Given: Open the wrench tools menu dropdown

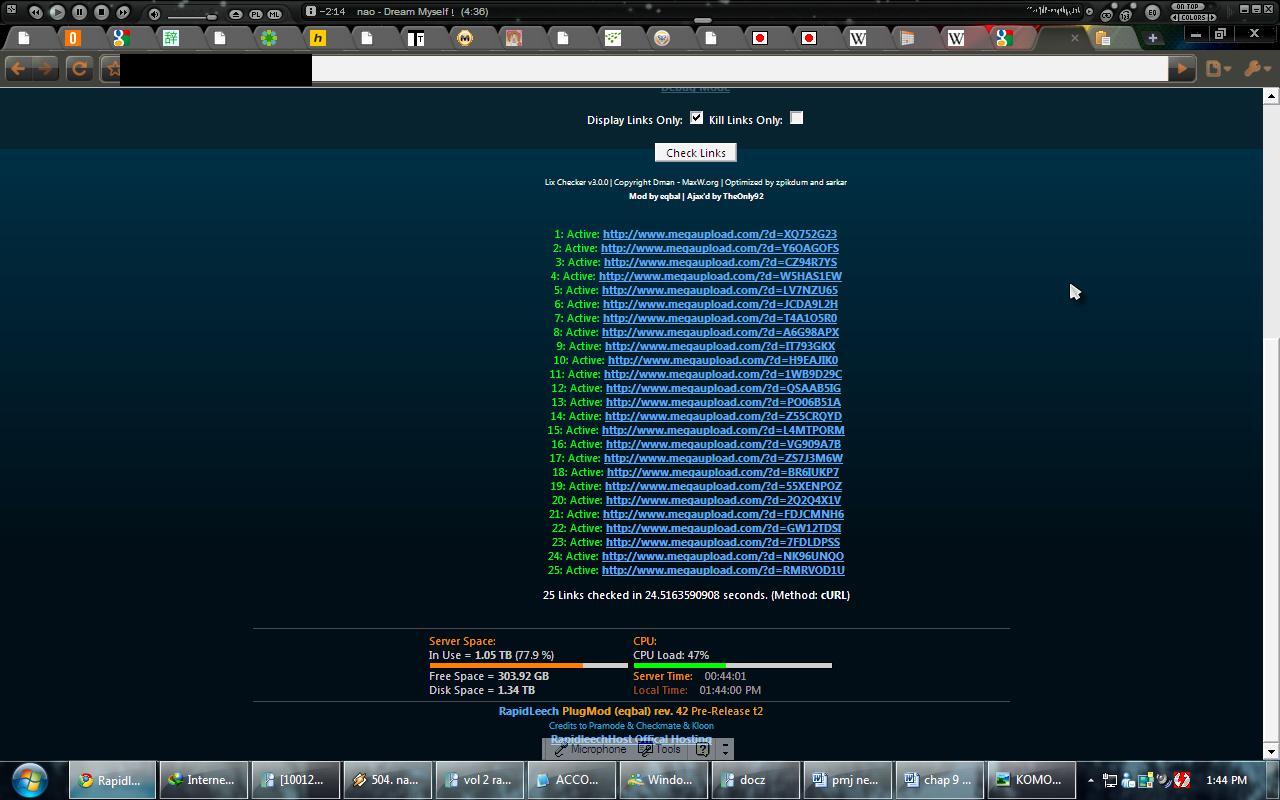Looking at the screenshot, I should click(1256, 69).
